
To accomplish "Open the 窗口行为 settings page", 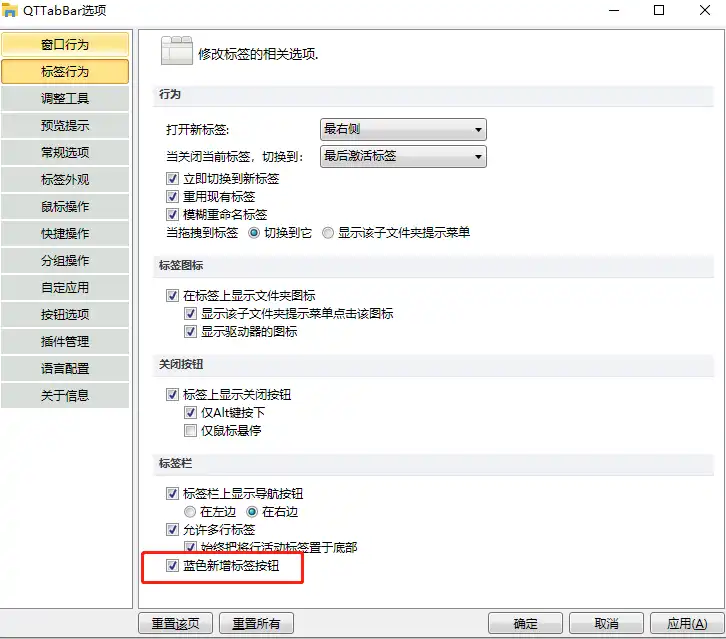I will [65, 44].
